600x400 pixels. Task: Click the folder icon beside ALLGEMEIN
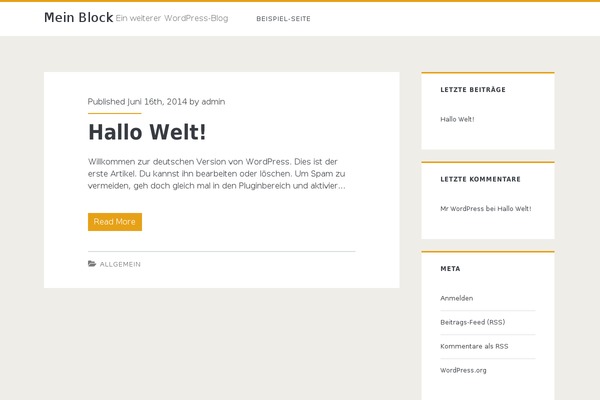pos(92,264)
